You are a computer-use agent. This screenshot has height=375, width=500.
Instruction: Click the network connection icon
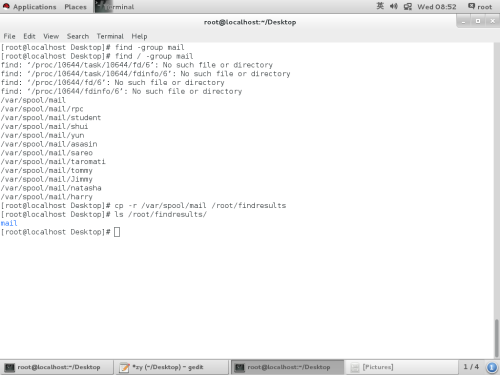pos(408,6)
